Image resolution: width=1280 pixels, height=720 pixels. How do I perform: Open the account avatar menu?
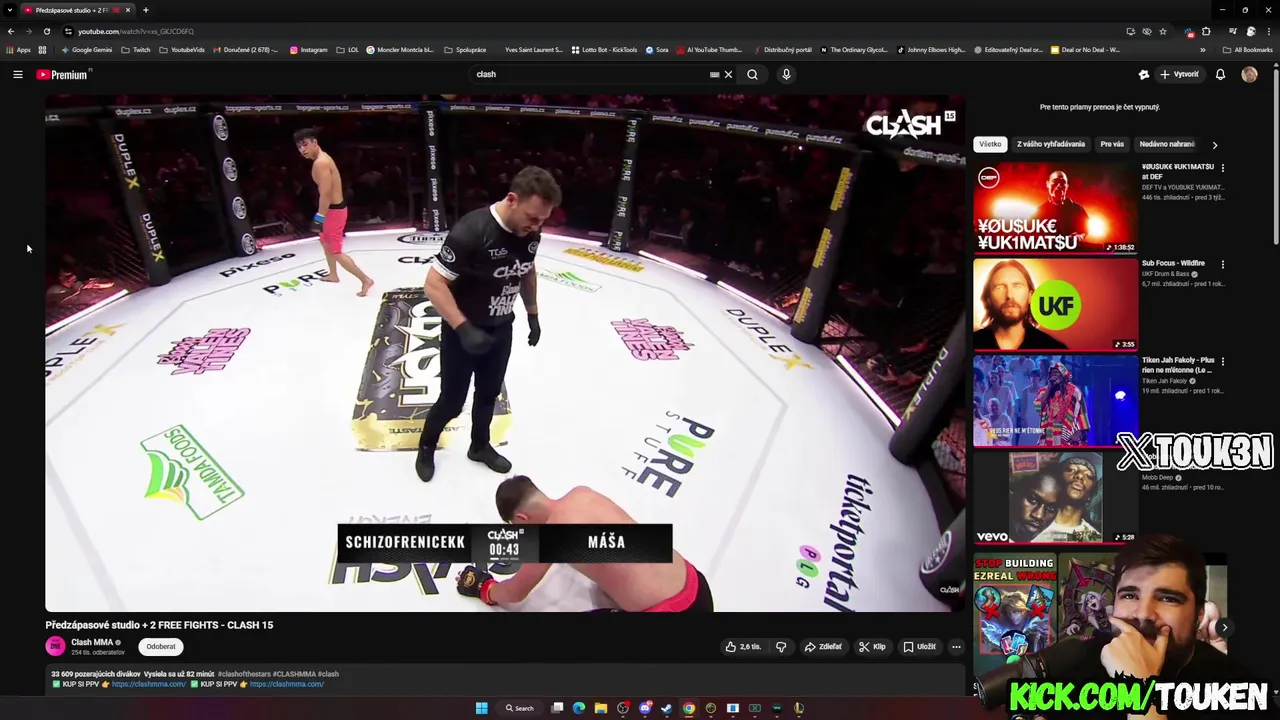pos(1249,74)
